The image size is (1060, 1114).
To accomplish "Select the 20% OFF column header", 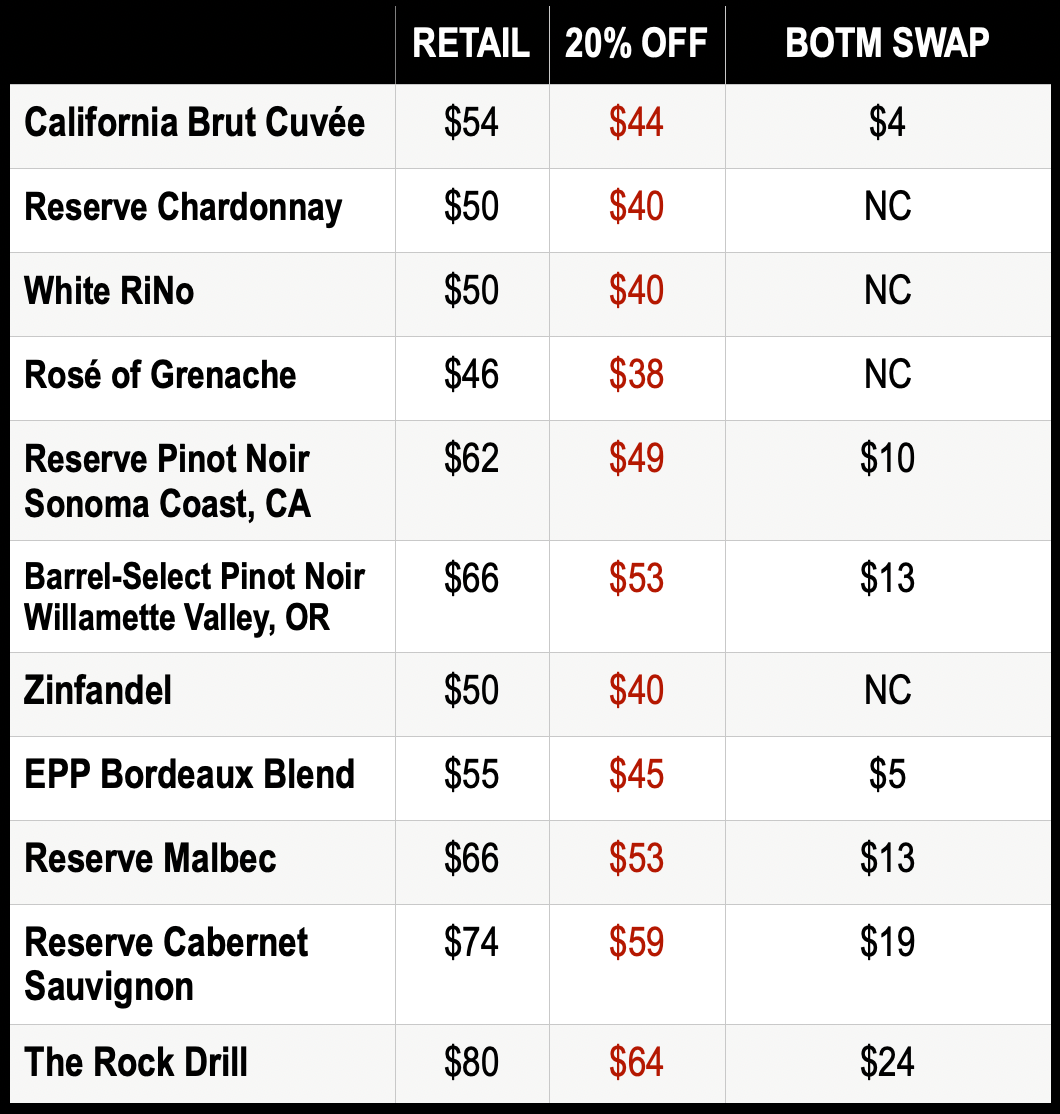I will tap(636, 43).
